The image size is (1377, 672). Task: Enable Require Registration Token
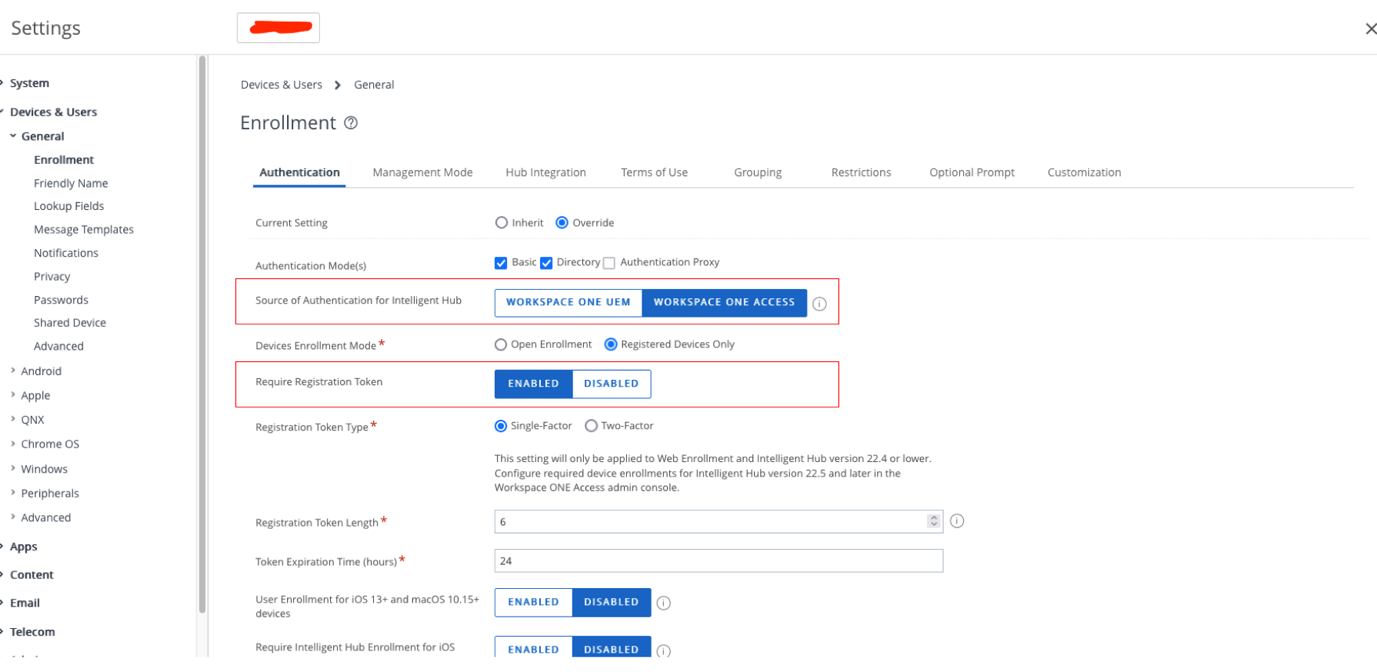click(533, 384)
